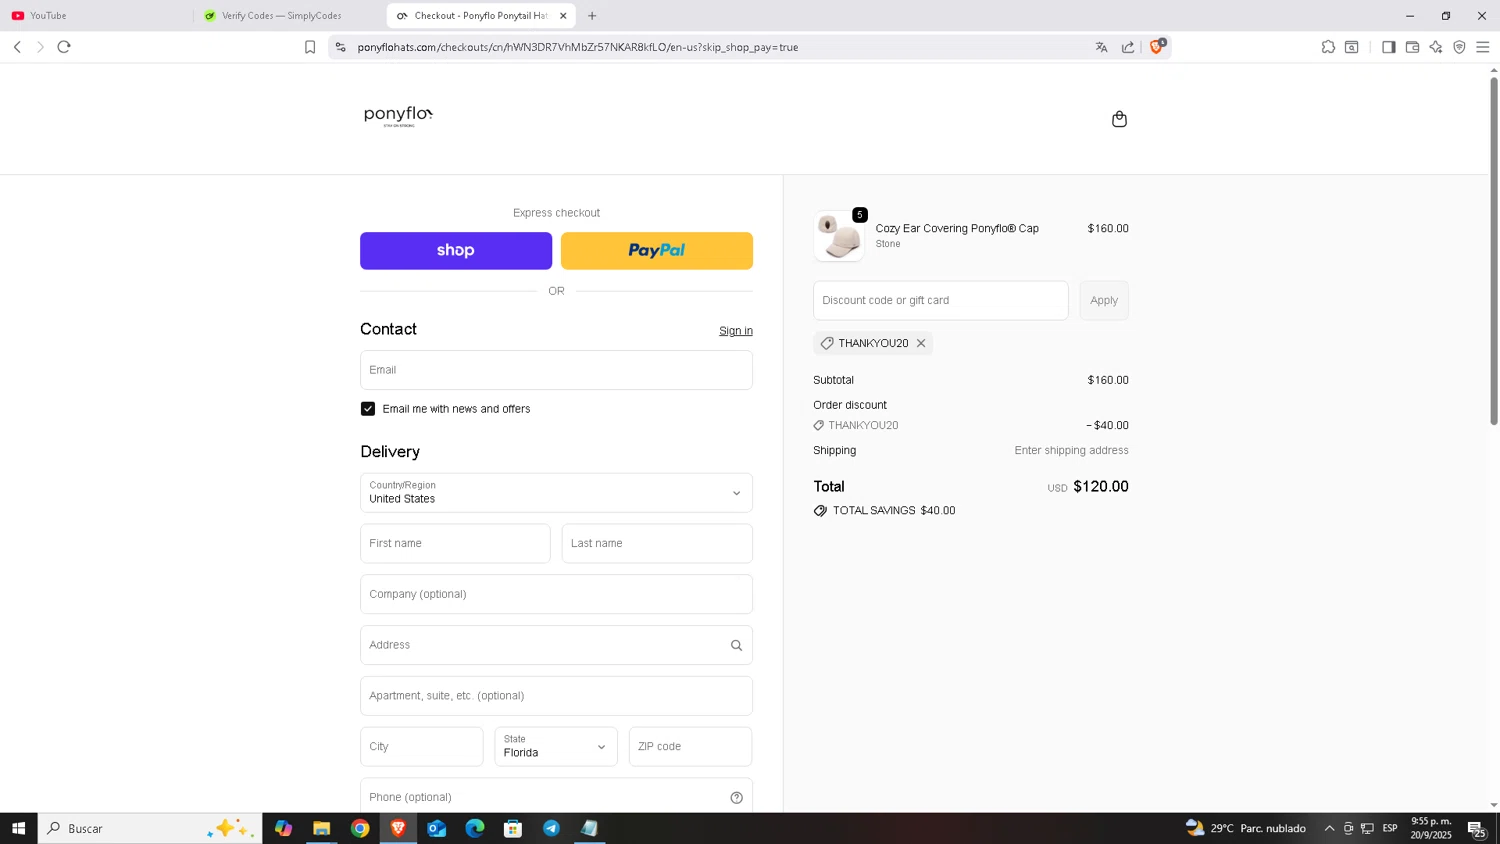Click the share page icon
Screen dimensions: 1500x844
(1128, 47)
